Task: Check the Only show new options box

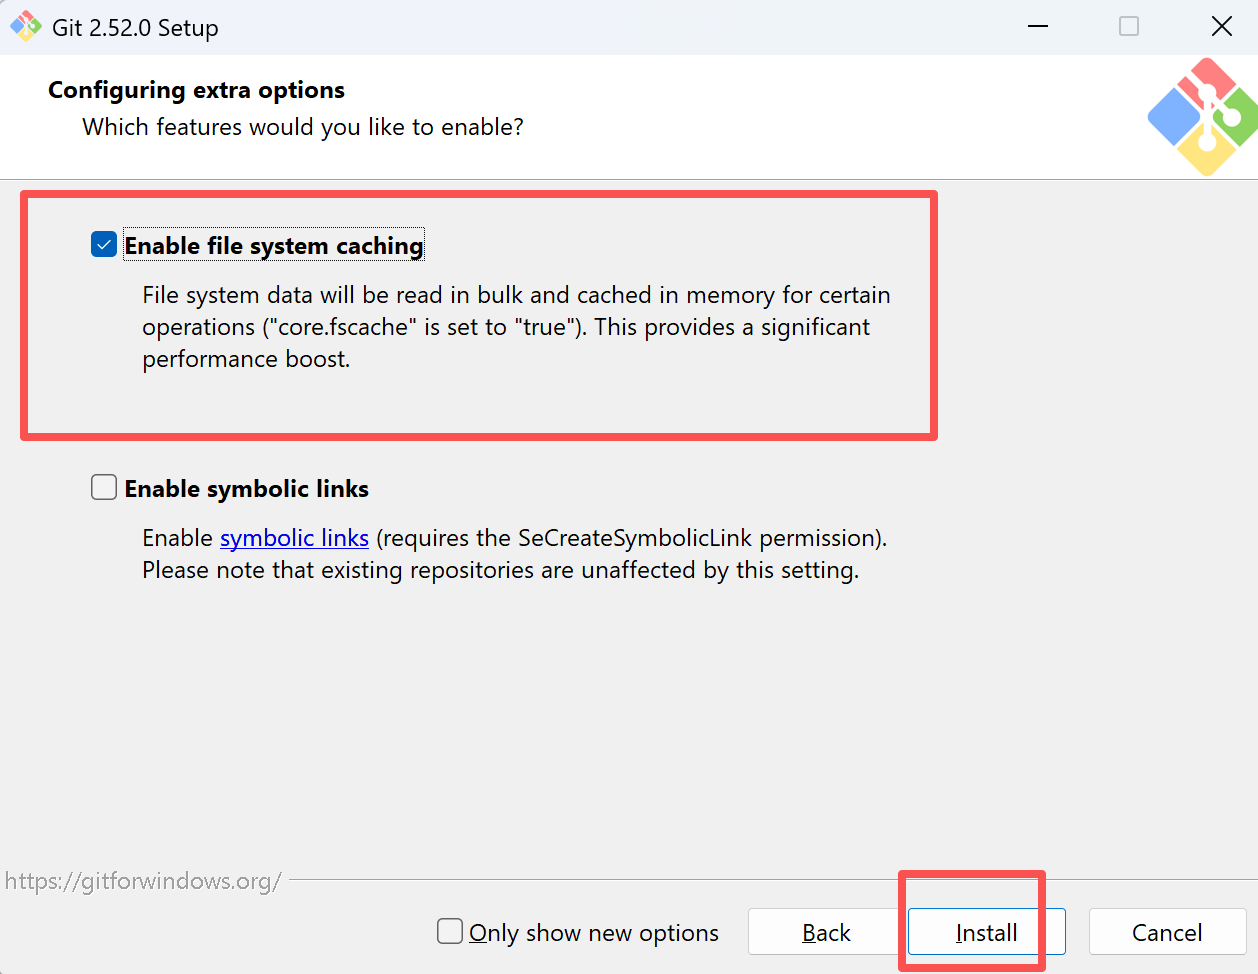Action: [450, 932]
